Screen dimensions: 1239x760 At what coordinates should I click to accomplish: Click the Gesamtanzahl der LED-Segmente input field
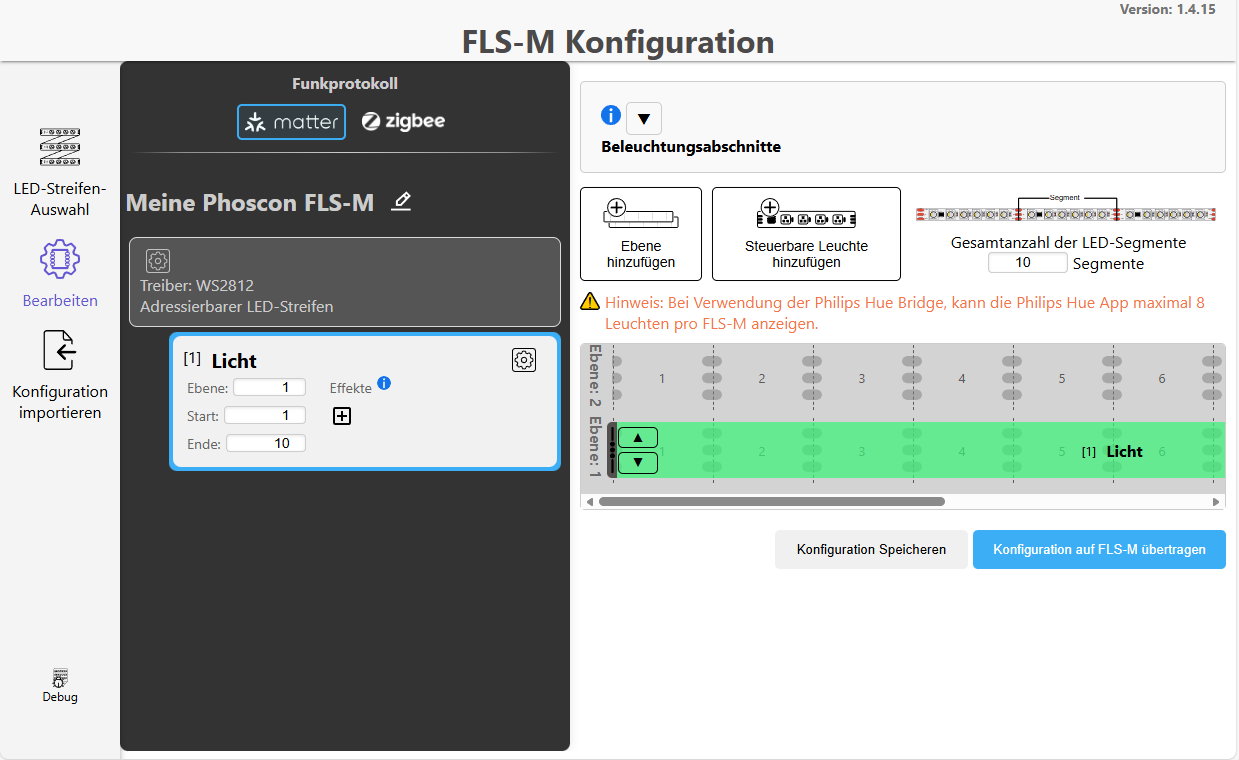(1027, 262)
